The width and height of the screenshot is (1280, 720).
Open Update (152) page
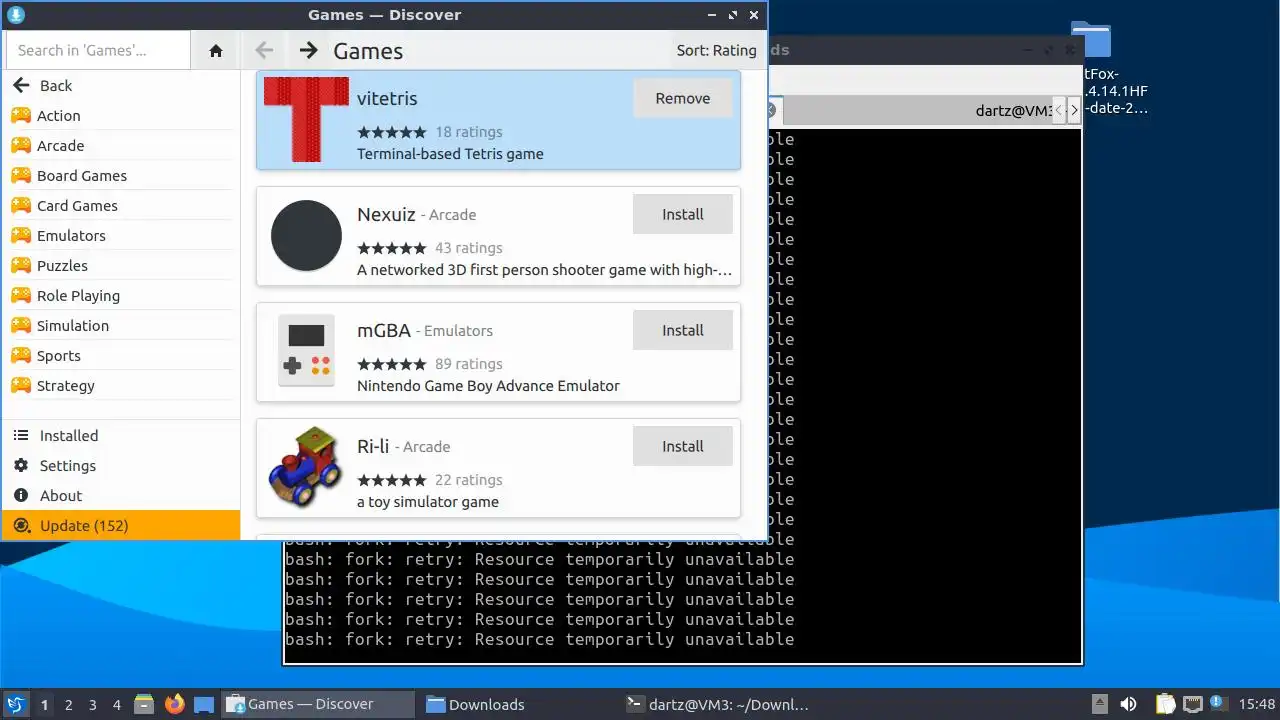pyautogui.click(x=121, y=525)
